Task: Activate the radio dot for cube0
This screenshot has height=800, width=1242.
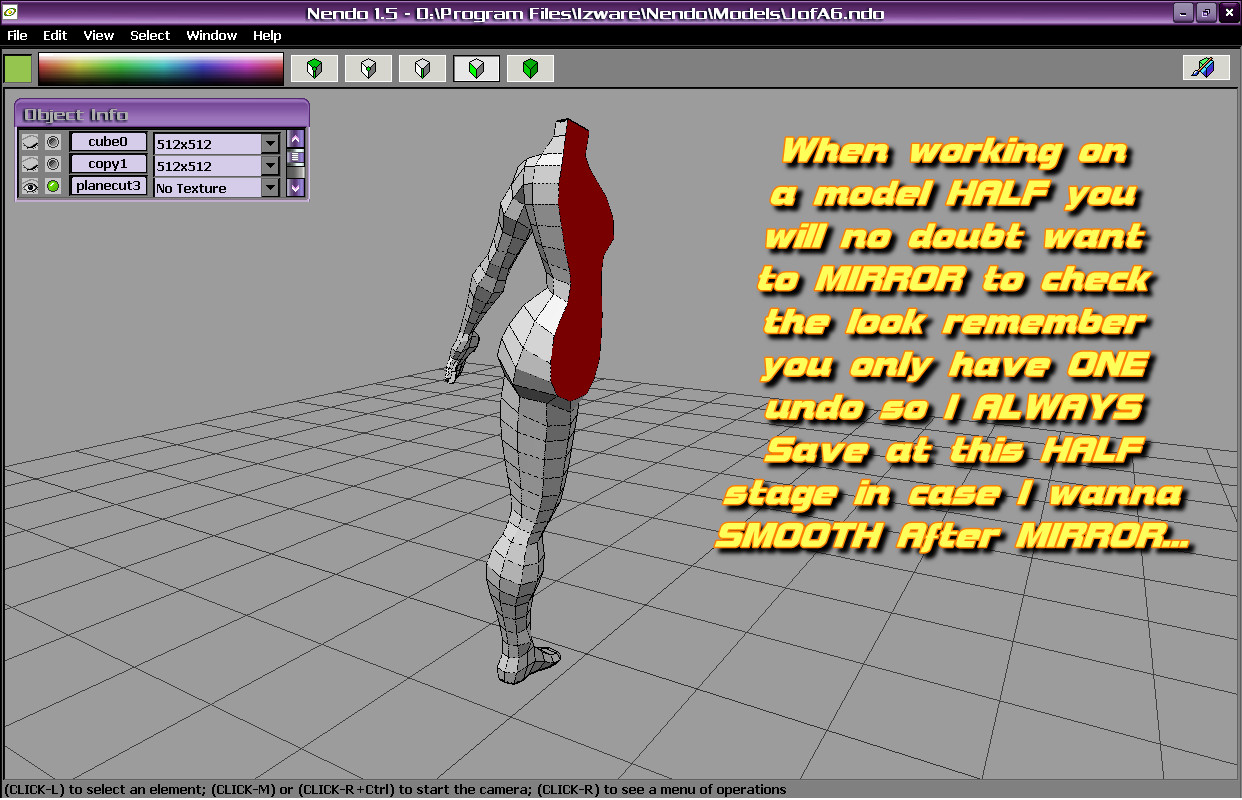Action: (53, 142)
